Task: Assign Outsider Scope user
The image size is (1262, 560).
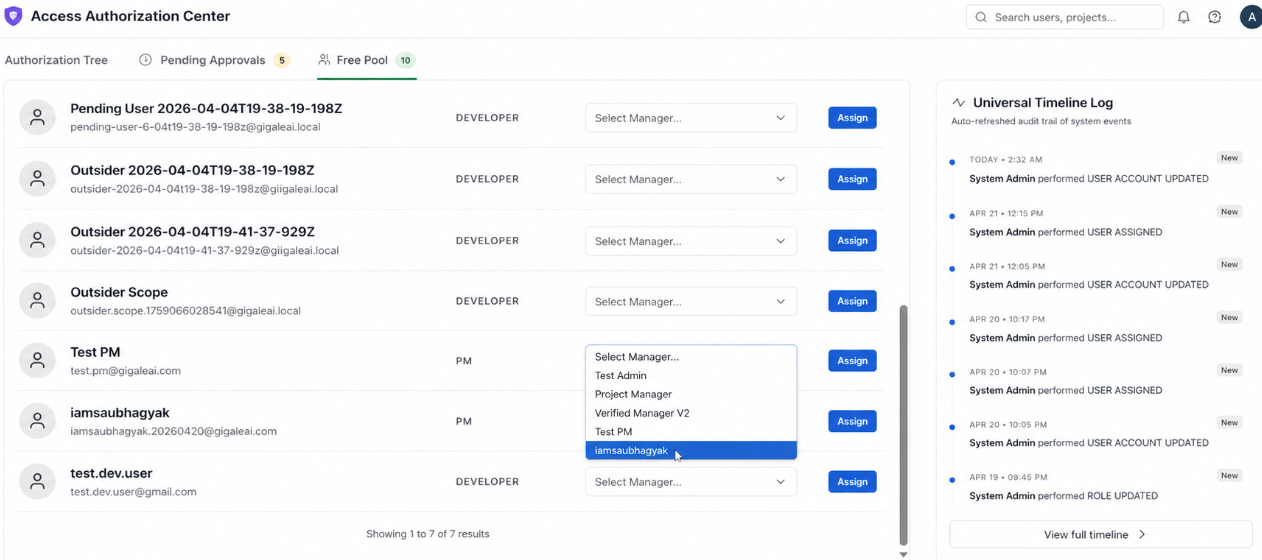Action: [852, 301]
